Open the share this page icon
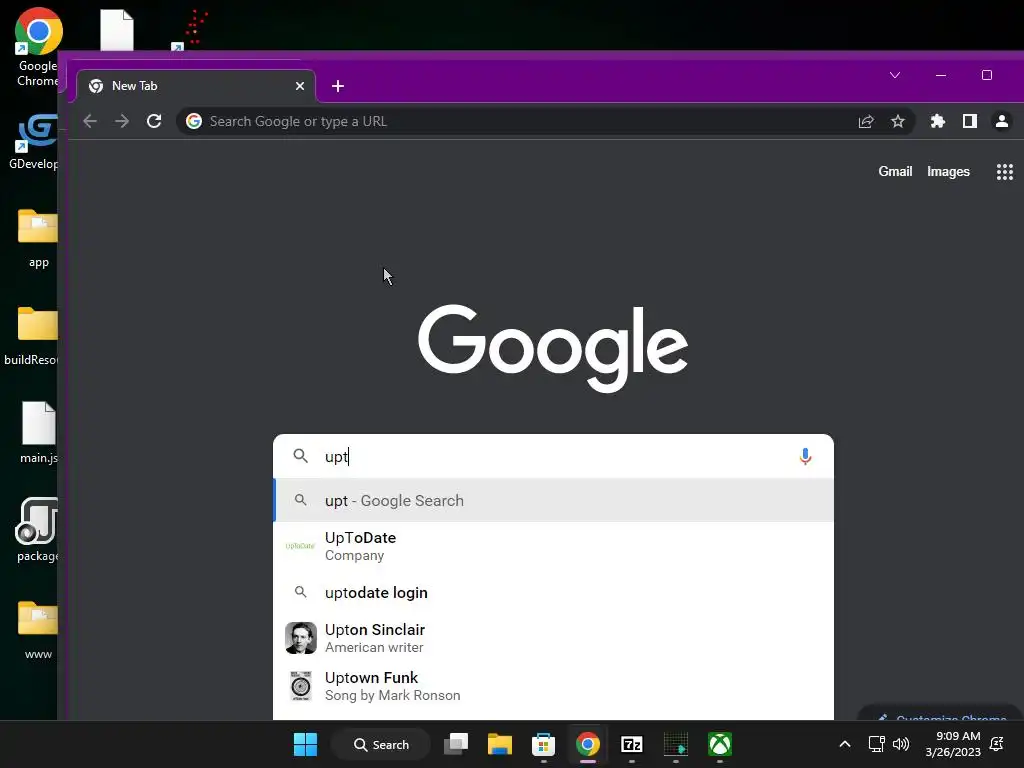Image resolution: width=1024 pixels, height=768 pixels. (x=866, y=121)
